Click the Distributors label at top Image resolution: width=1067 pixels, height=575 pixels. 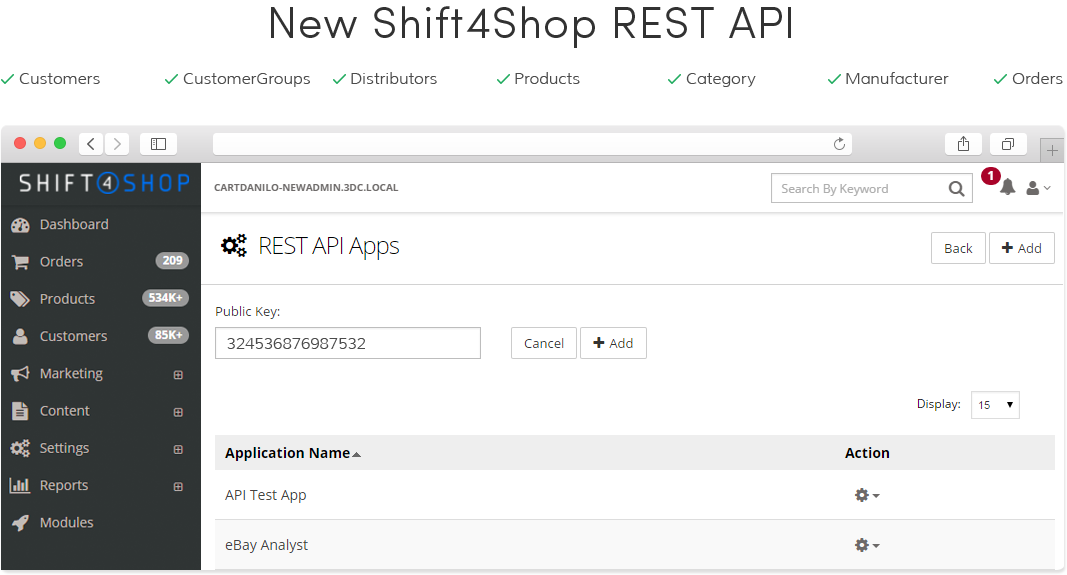[x=393, y=79]
